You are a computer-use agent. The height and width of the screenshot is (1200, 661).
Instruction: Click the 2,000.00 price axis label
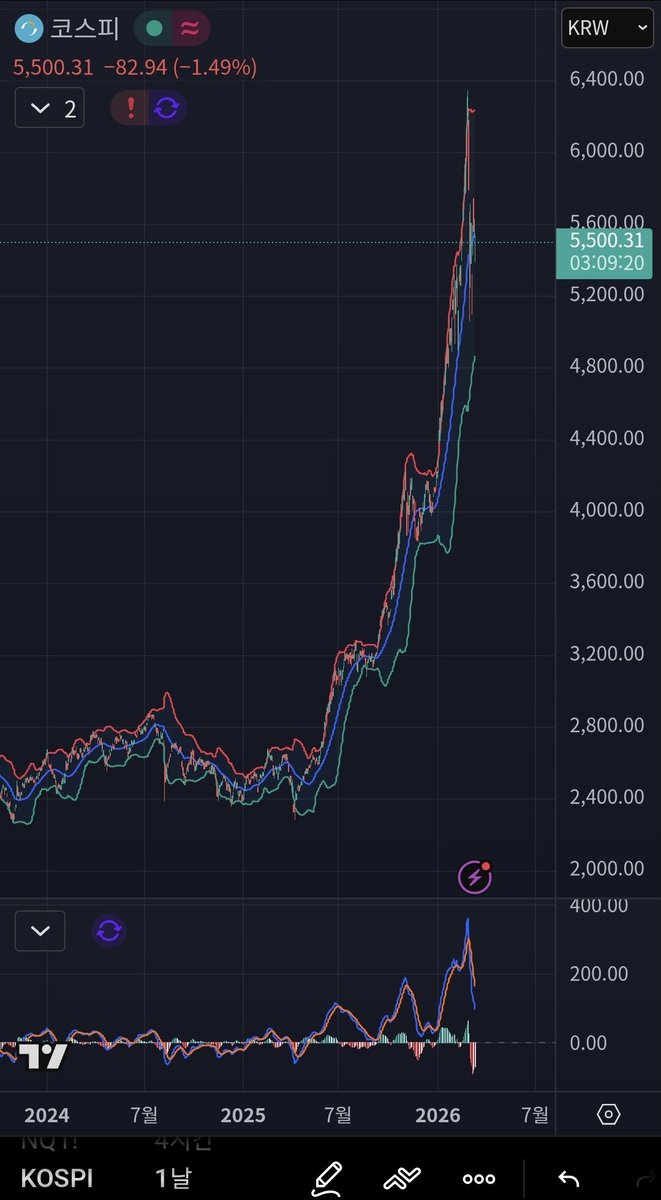[607, 869]
